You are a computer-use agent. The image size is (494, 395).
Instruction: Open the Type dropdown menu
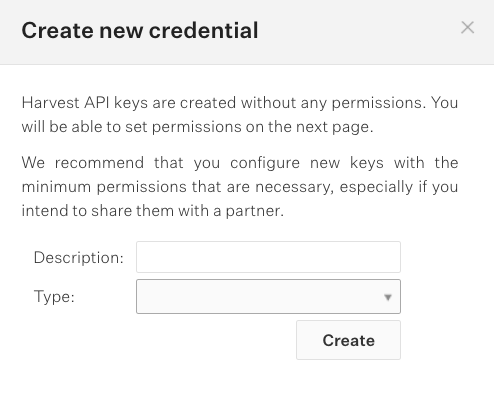pyautogui.click(x=268, y=296)
